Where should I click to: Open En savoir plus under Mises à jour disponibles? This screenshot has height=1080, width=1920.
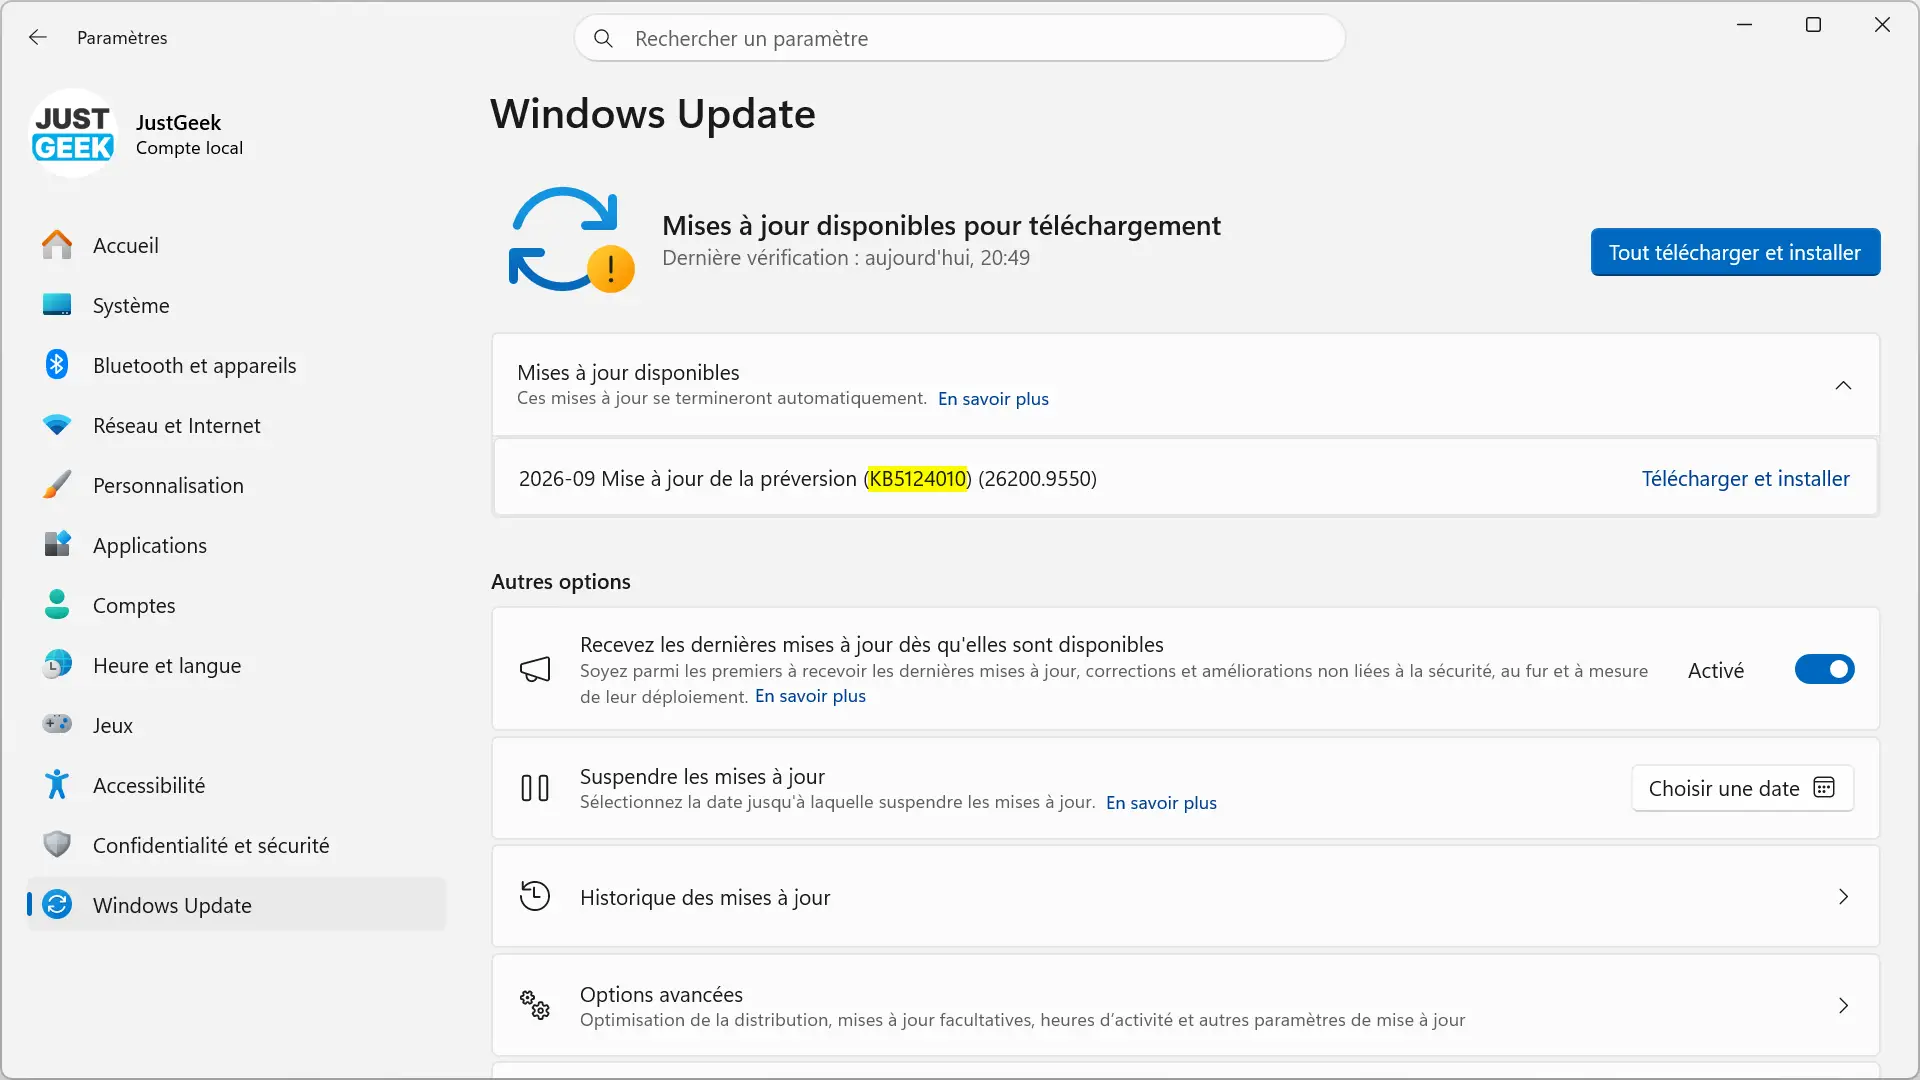pos(993,399)
